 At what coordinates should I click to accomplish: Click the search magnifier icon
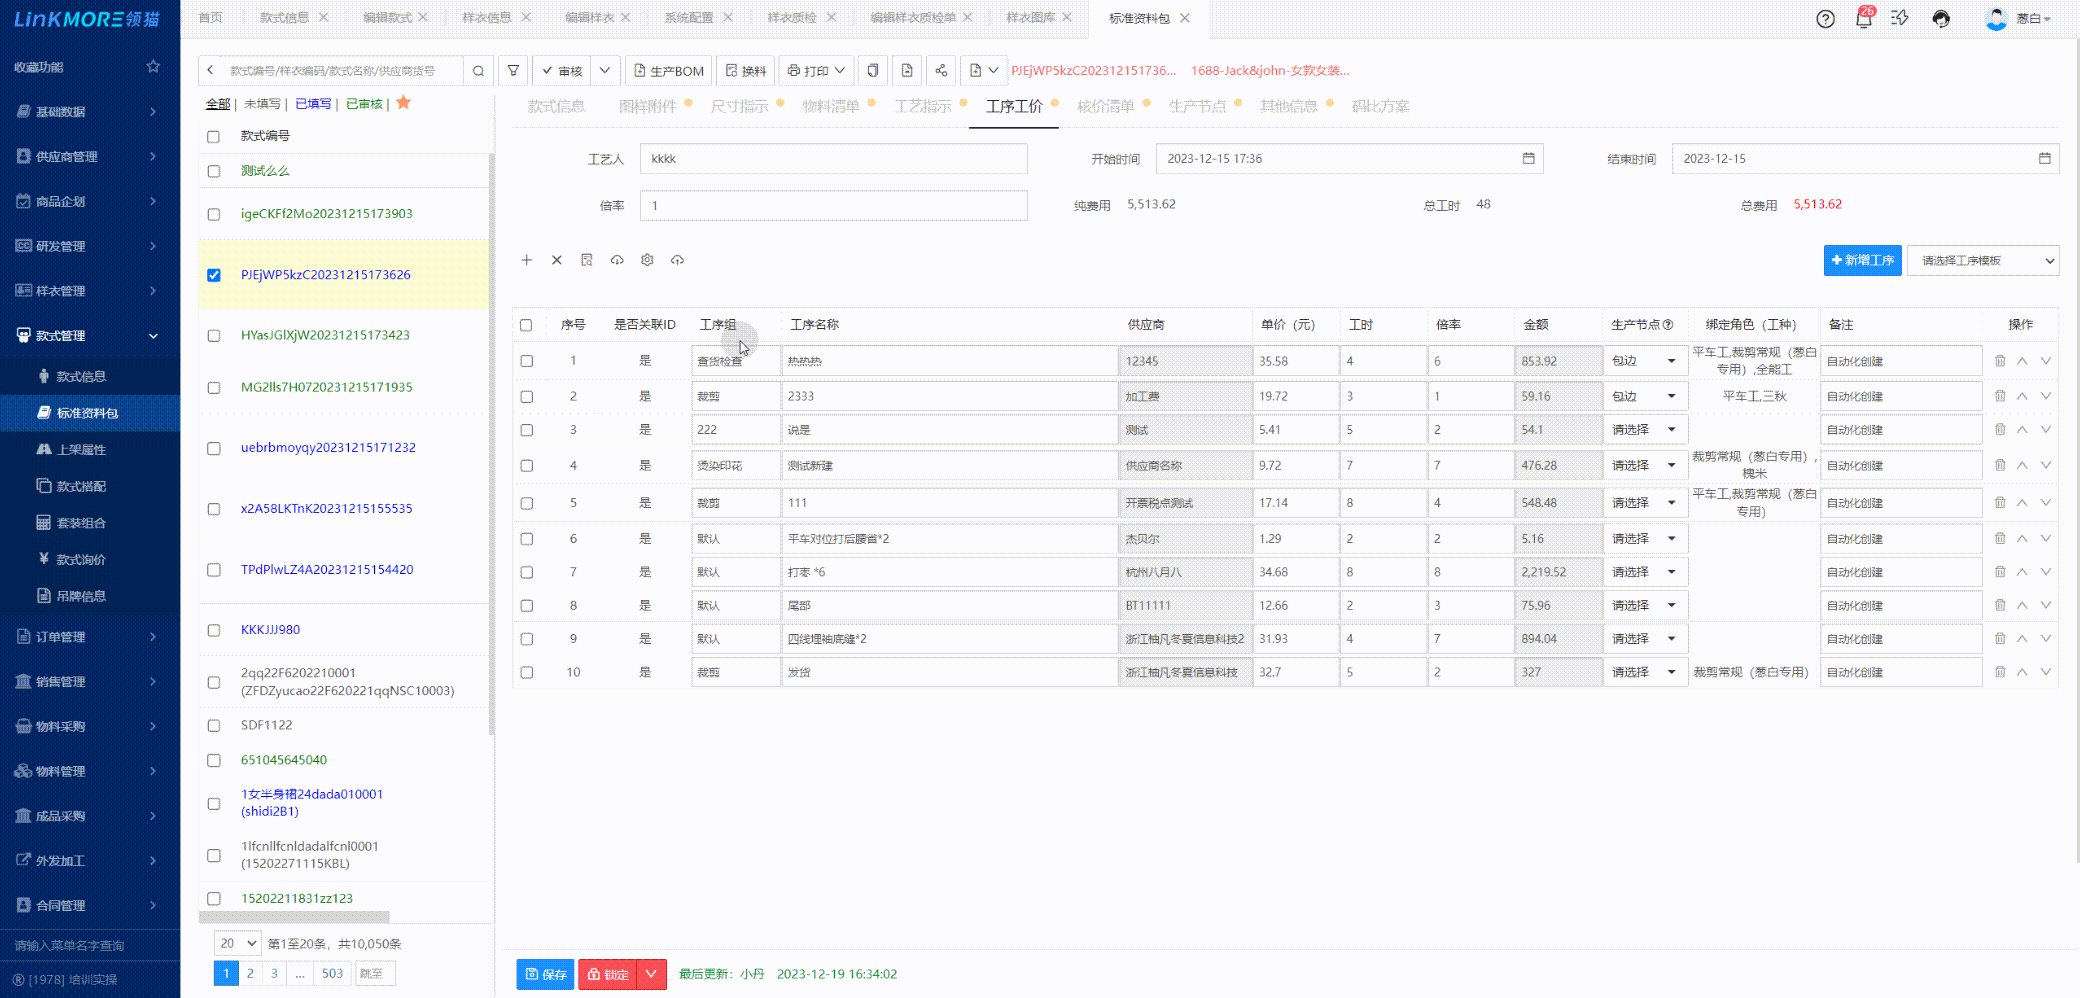[x=478, y=71]
